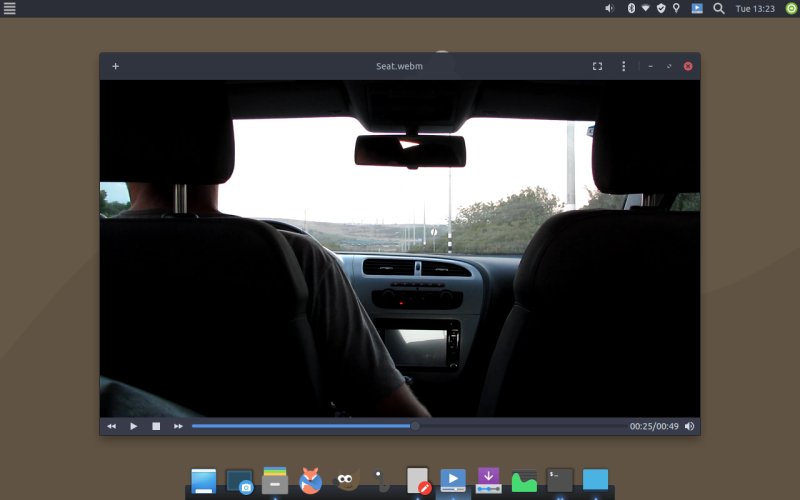Click the Tue 13:23 clock
800x500 pixels.
755,8
